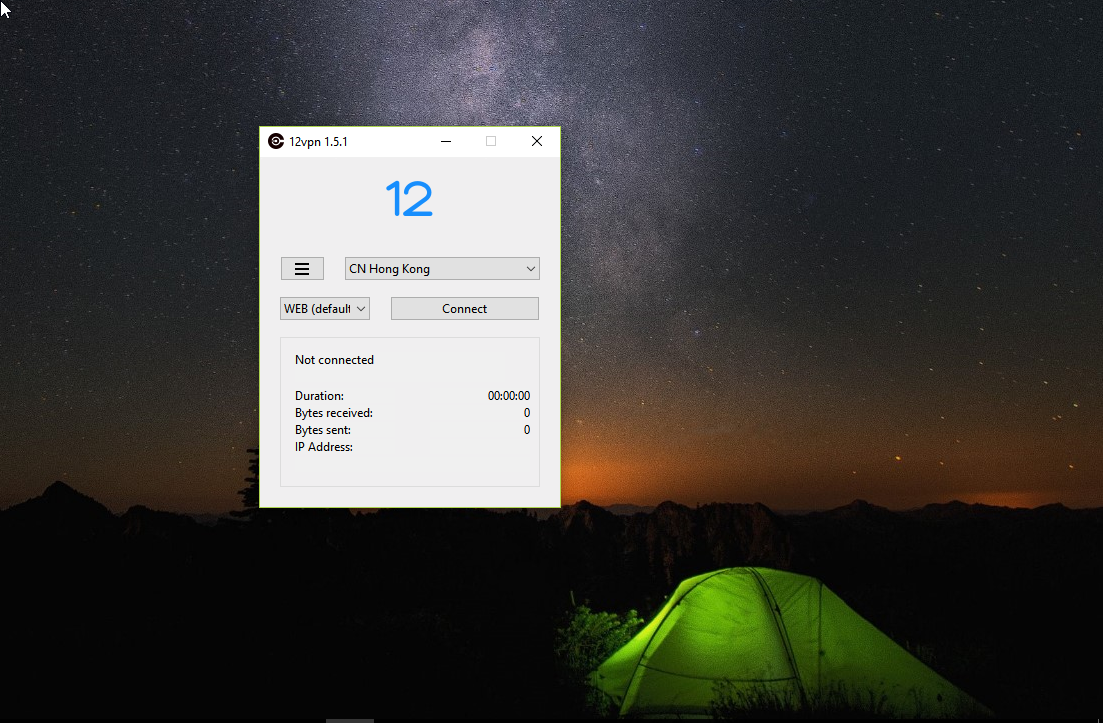The width and height of the screenshot is (1103, 723).
Task: Open the CN Hong Kong server dropdown
Action: pos(442,269)
